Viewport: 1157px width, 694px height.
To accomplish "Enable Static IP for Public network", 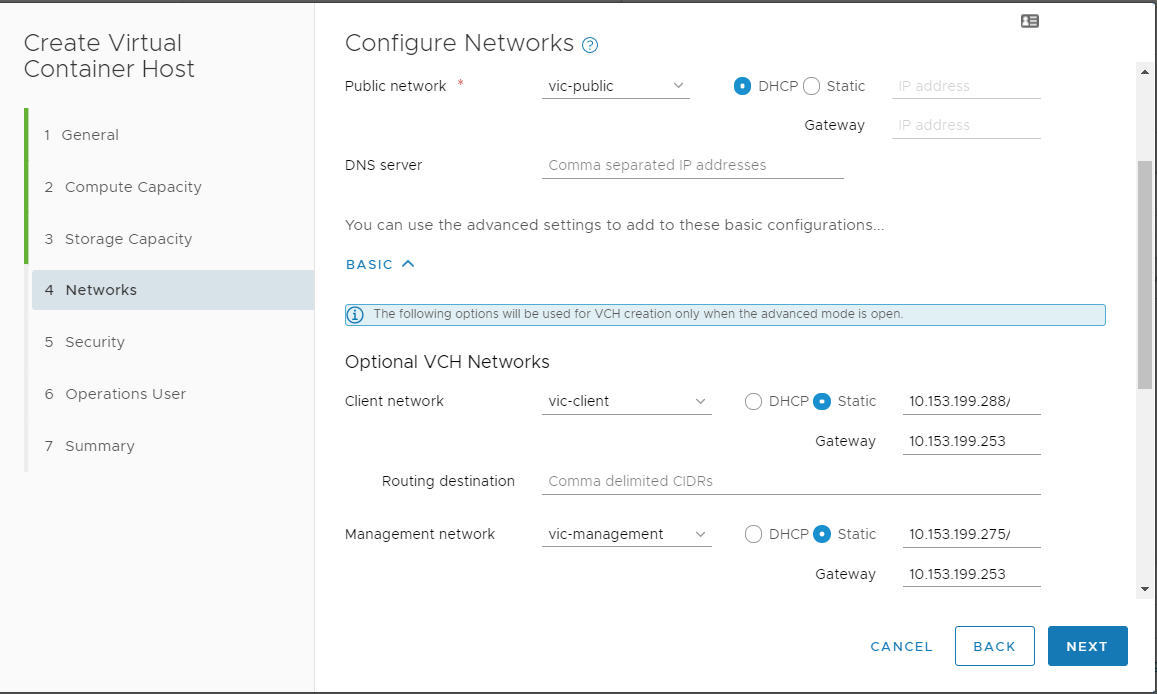I will pos(812,86).
